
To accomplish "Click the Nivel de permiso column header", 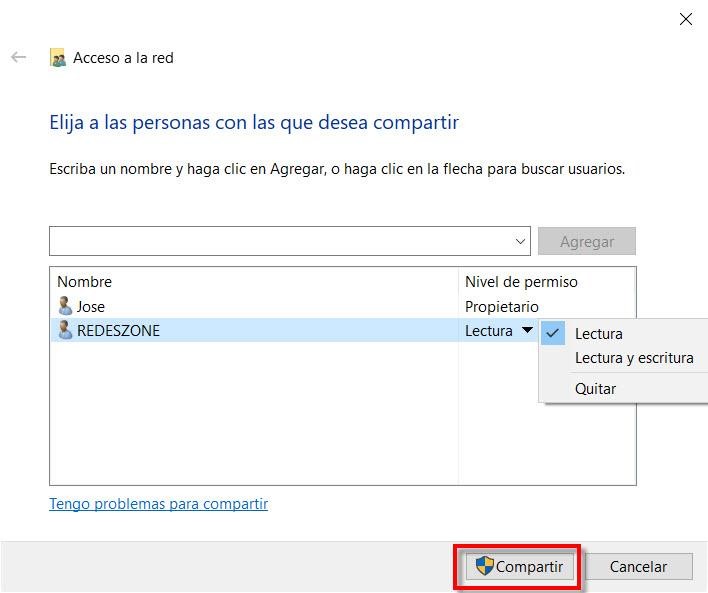I will point(521,282).
